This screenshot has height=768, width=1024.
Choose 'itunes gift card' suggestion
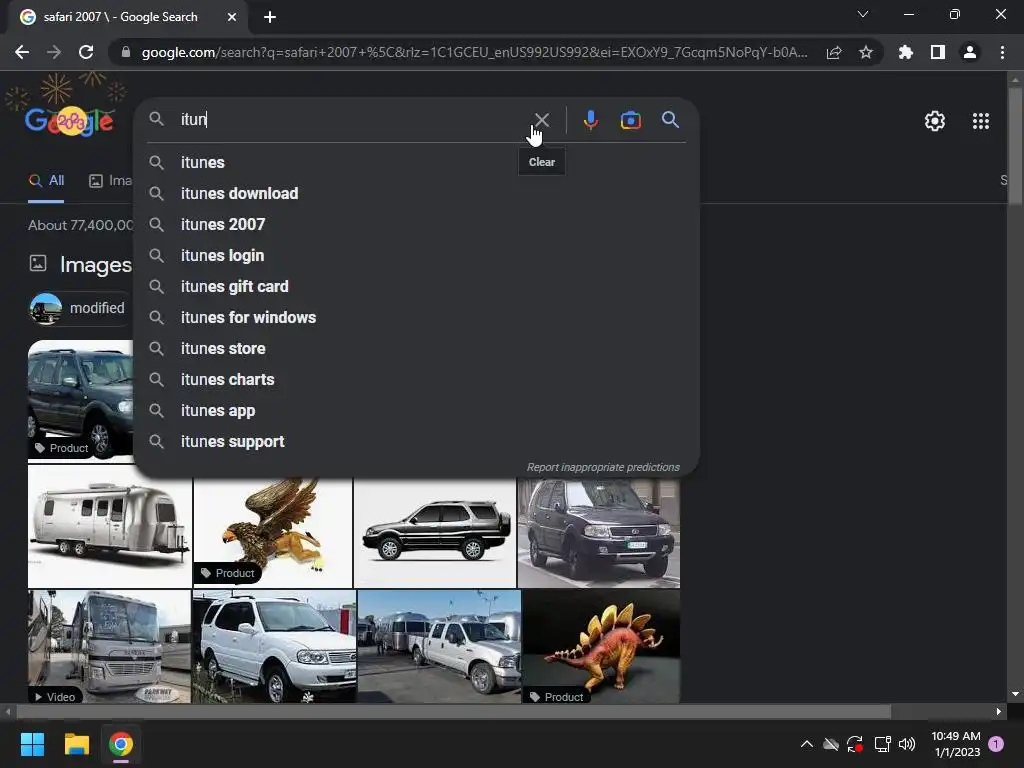pos(416,287)
